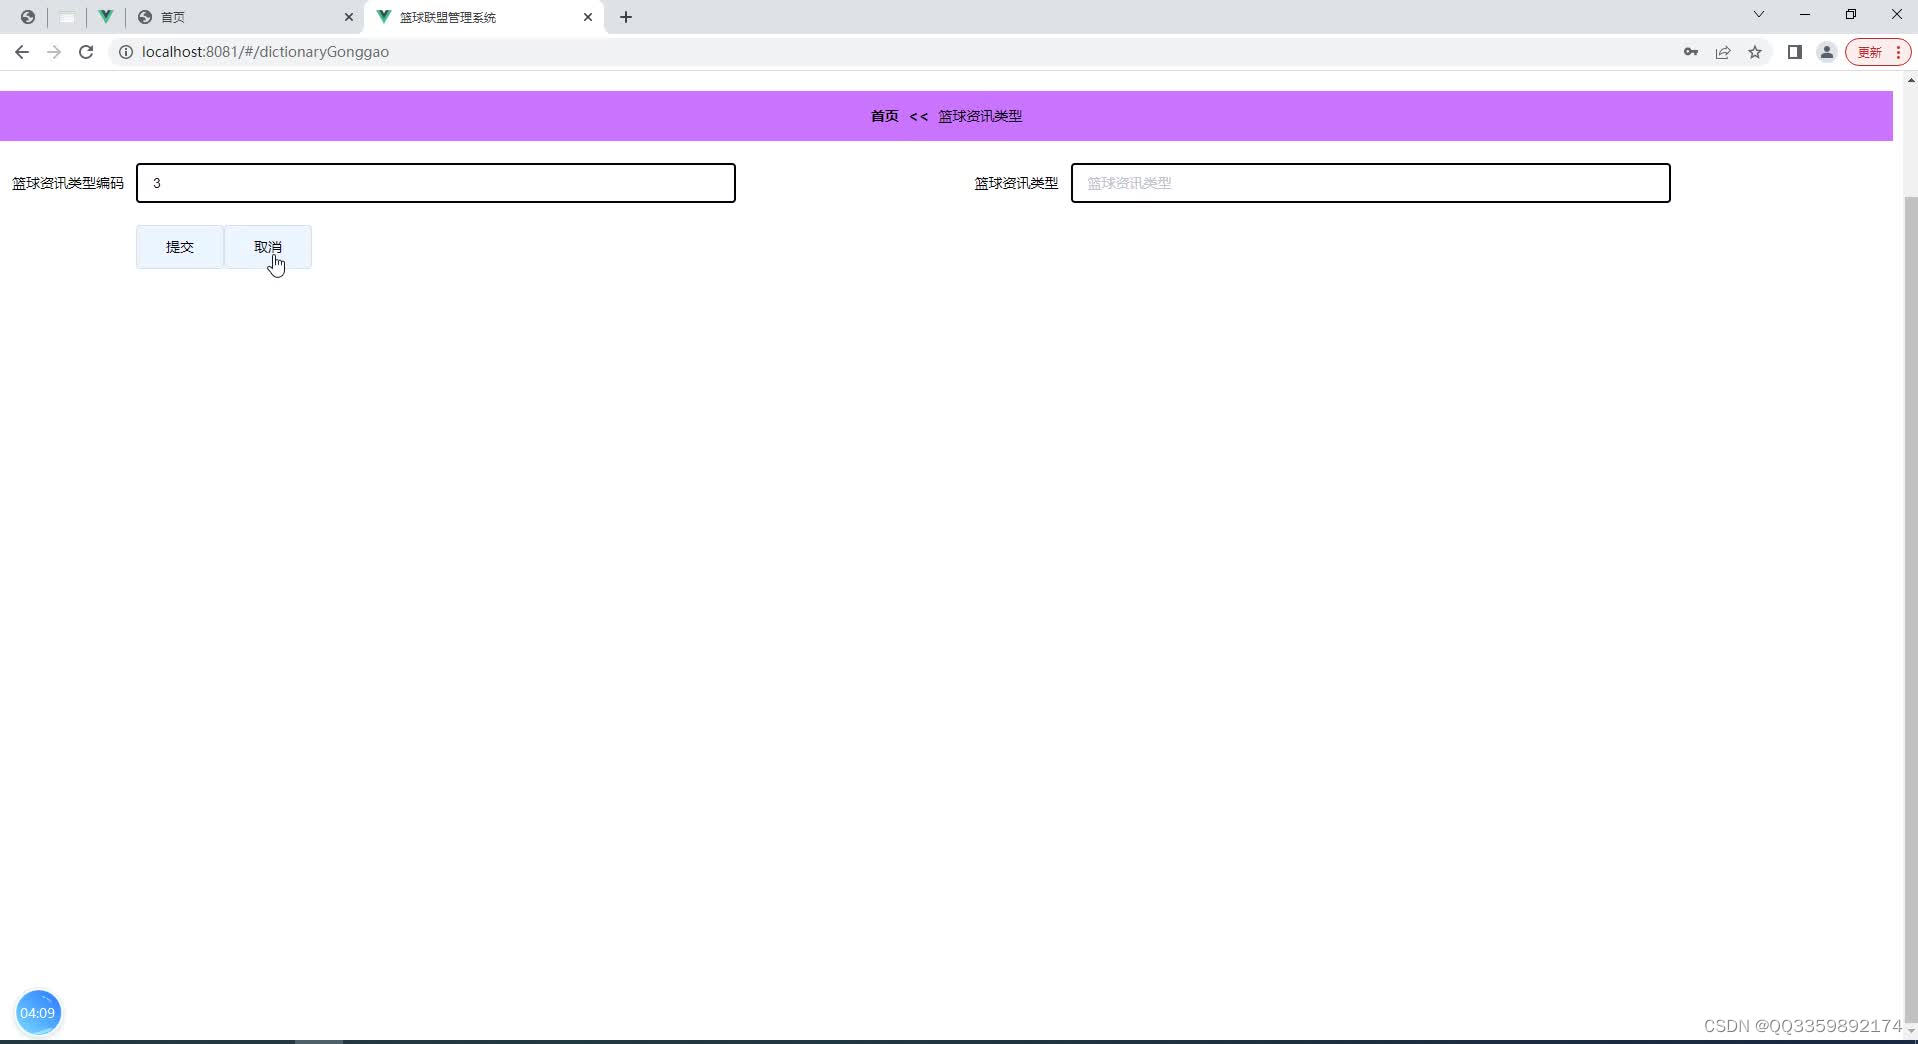The height and width of the screenshot is (1044, 1918).
Task: Open the first pinned globe tab
Action: click(x=28, y=17)
